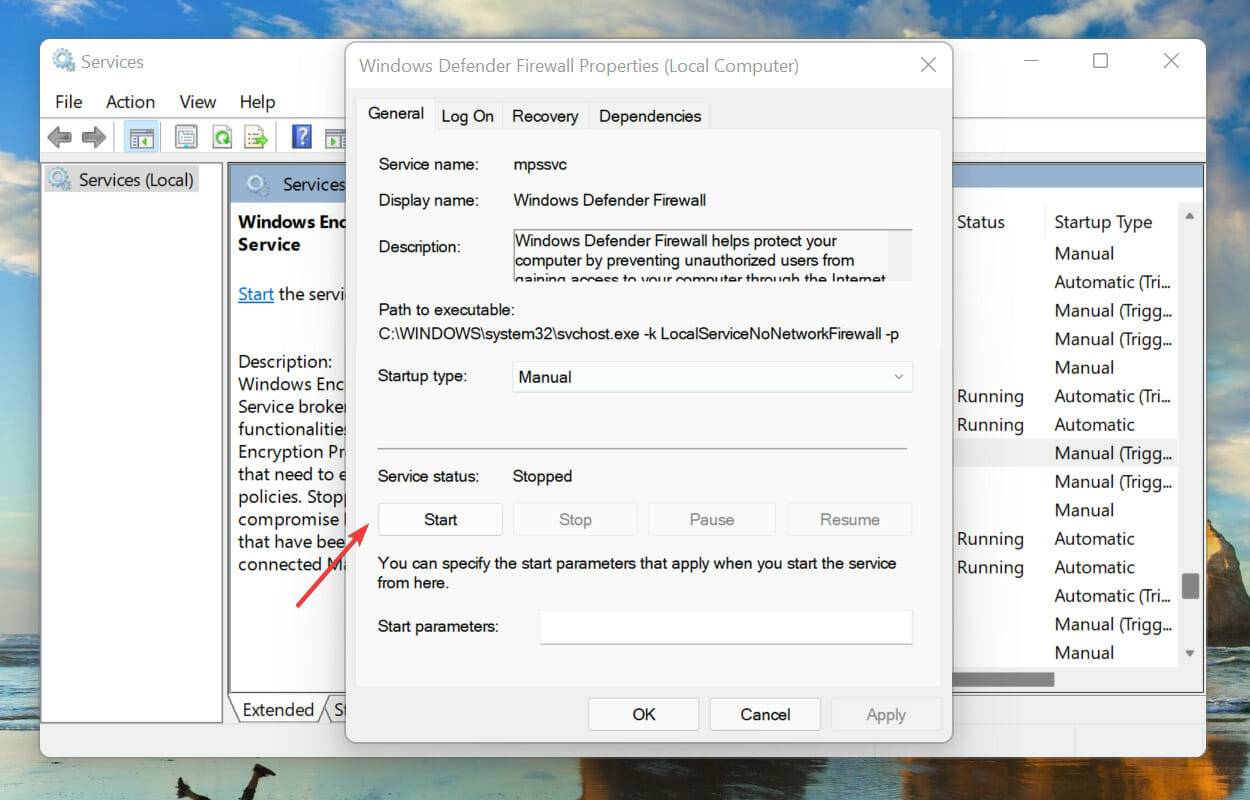Click the Start button to start the service
Image resolution: width=1250 pixels, height=800 pixels.
click(440, 519)
